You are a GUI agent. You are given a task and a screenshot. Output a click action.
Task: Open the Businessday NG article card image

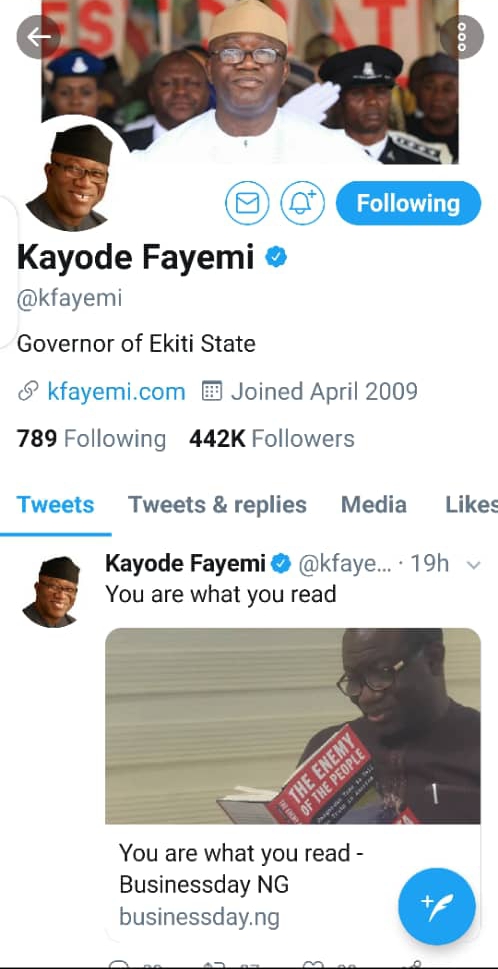point(293,726)
